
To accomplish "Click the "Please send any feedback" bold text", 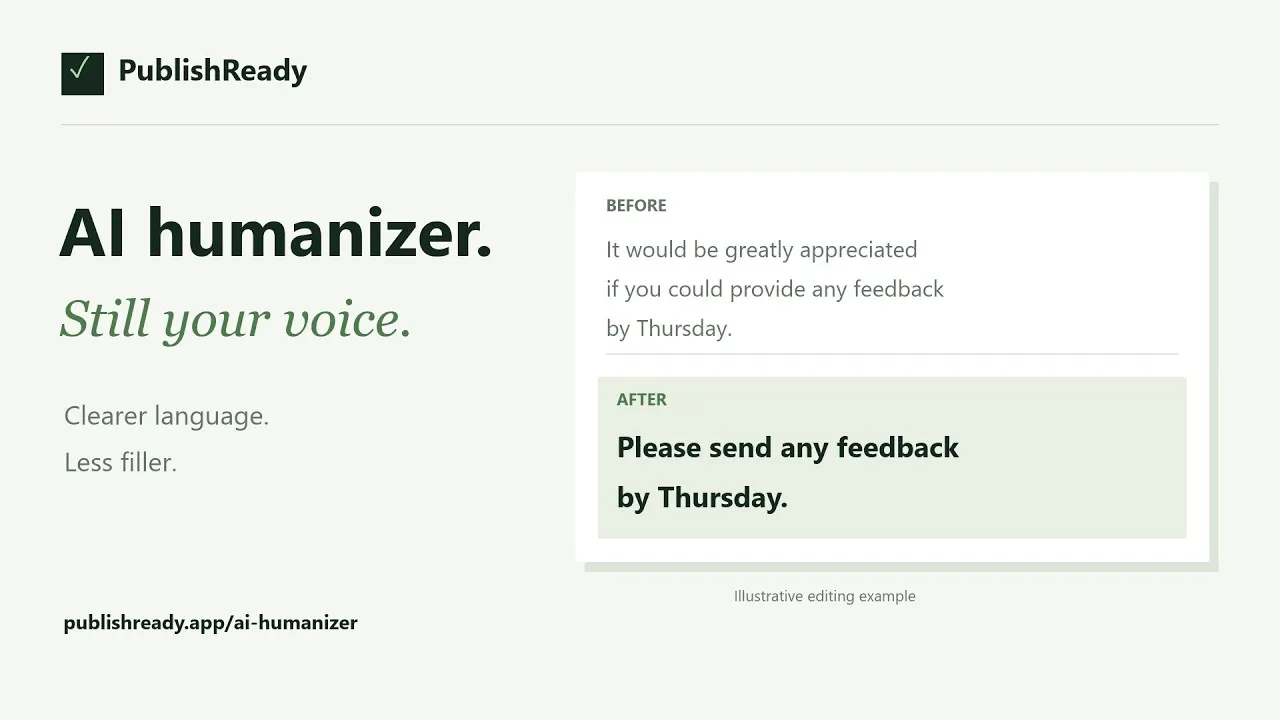I will 788,447.
